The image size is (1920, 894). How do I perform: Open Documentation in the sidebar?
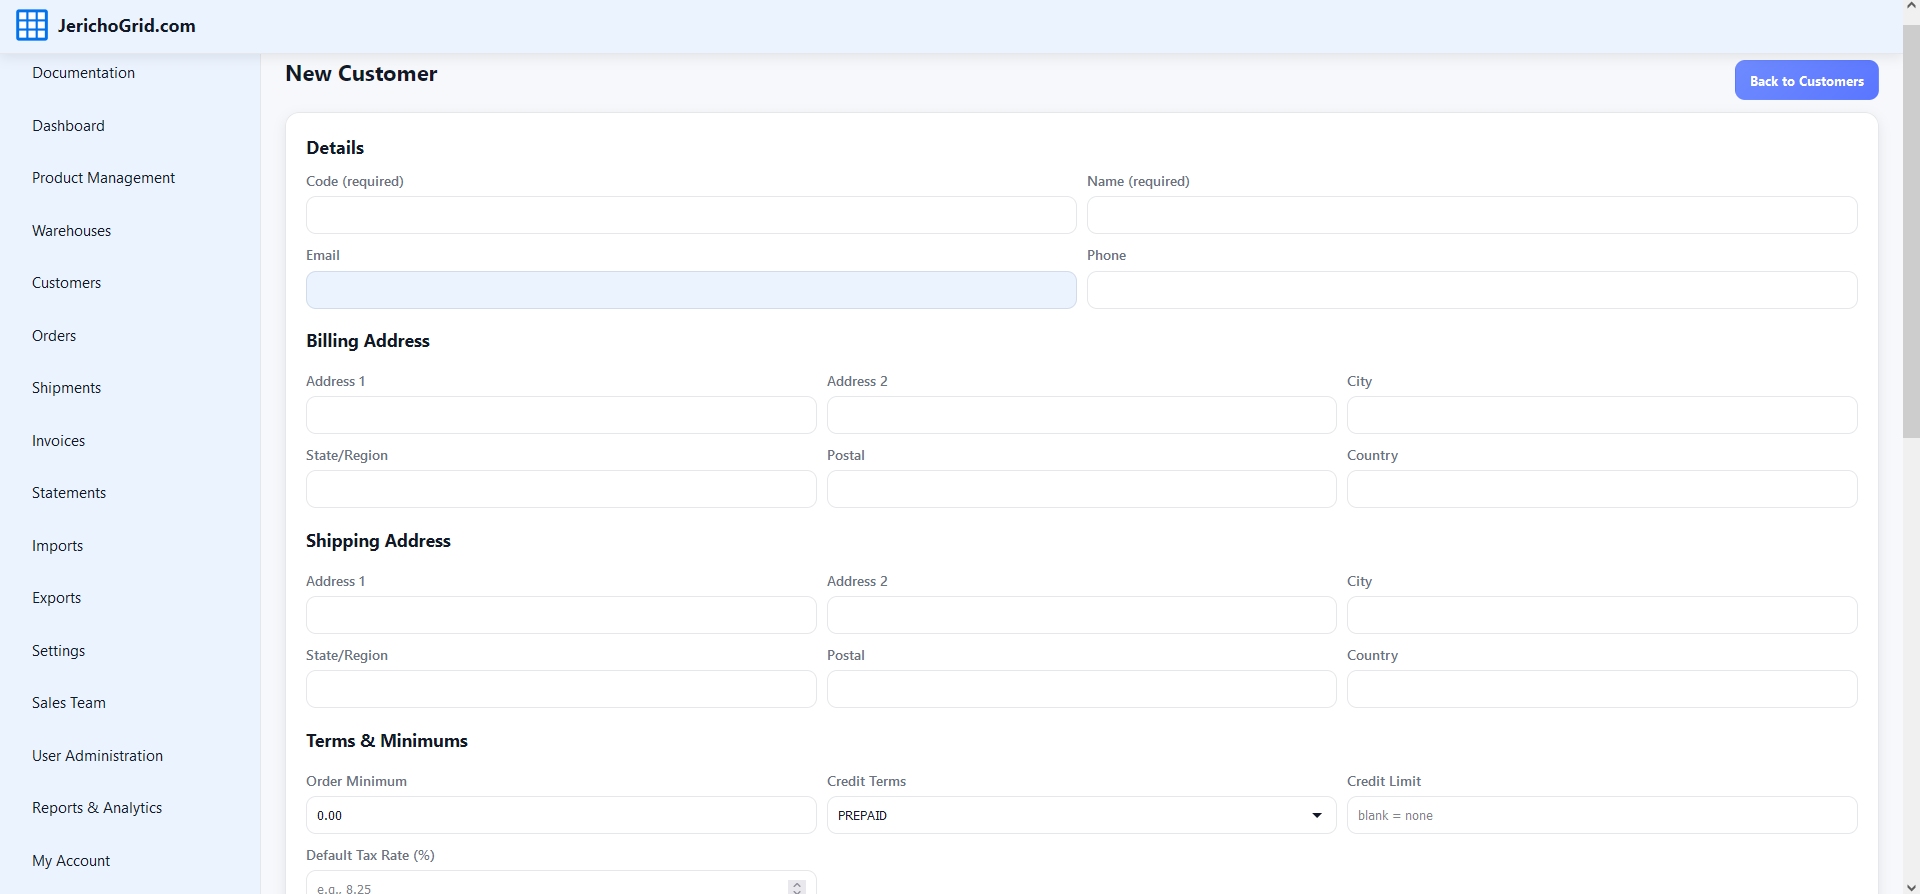83,73
